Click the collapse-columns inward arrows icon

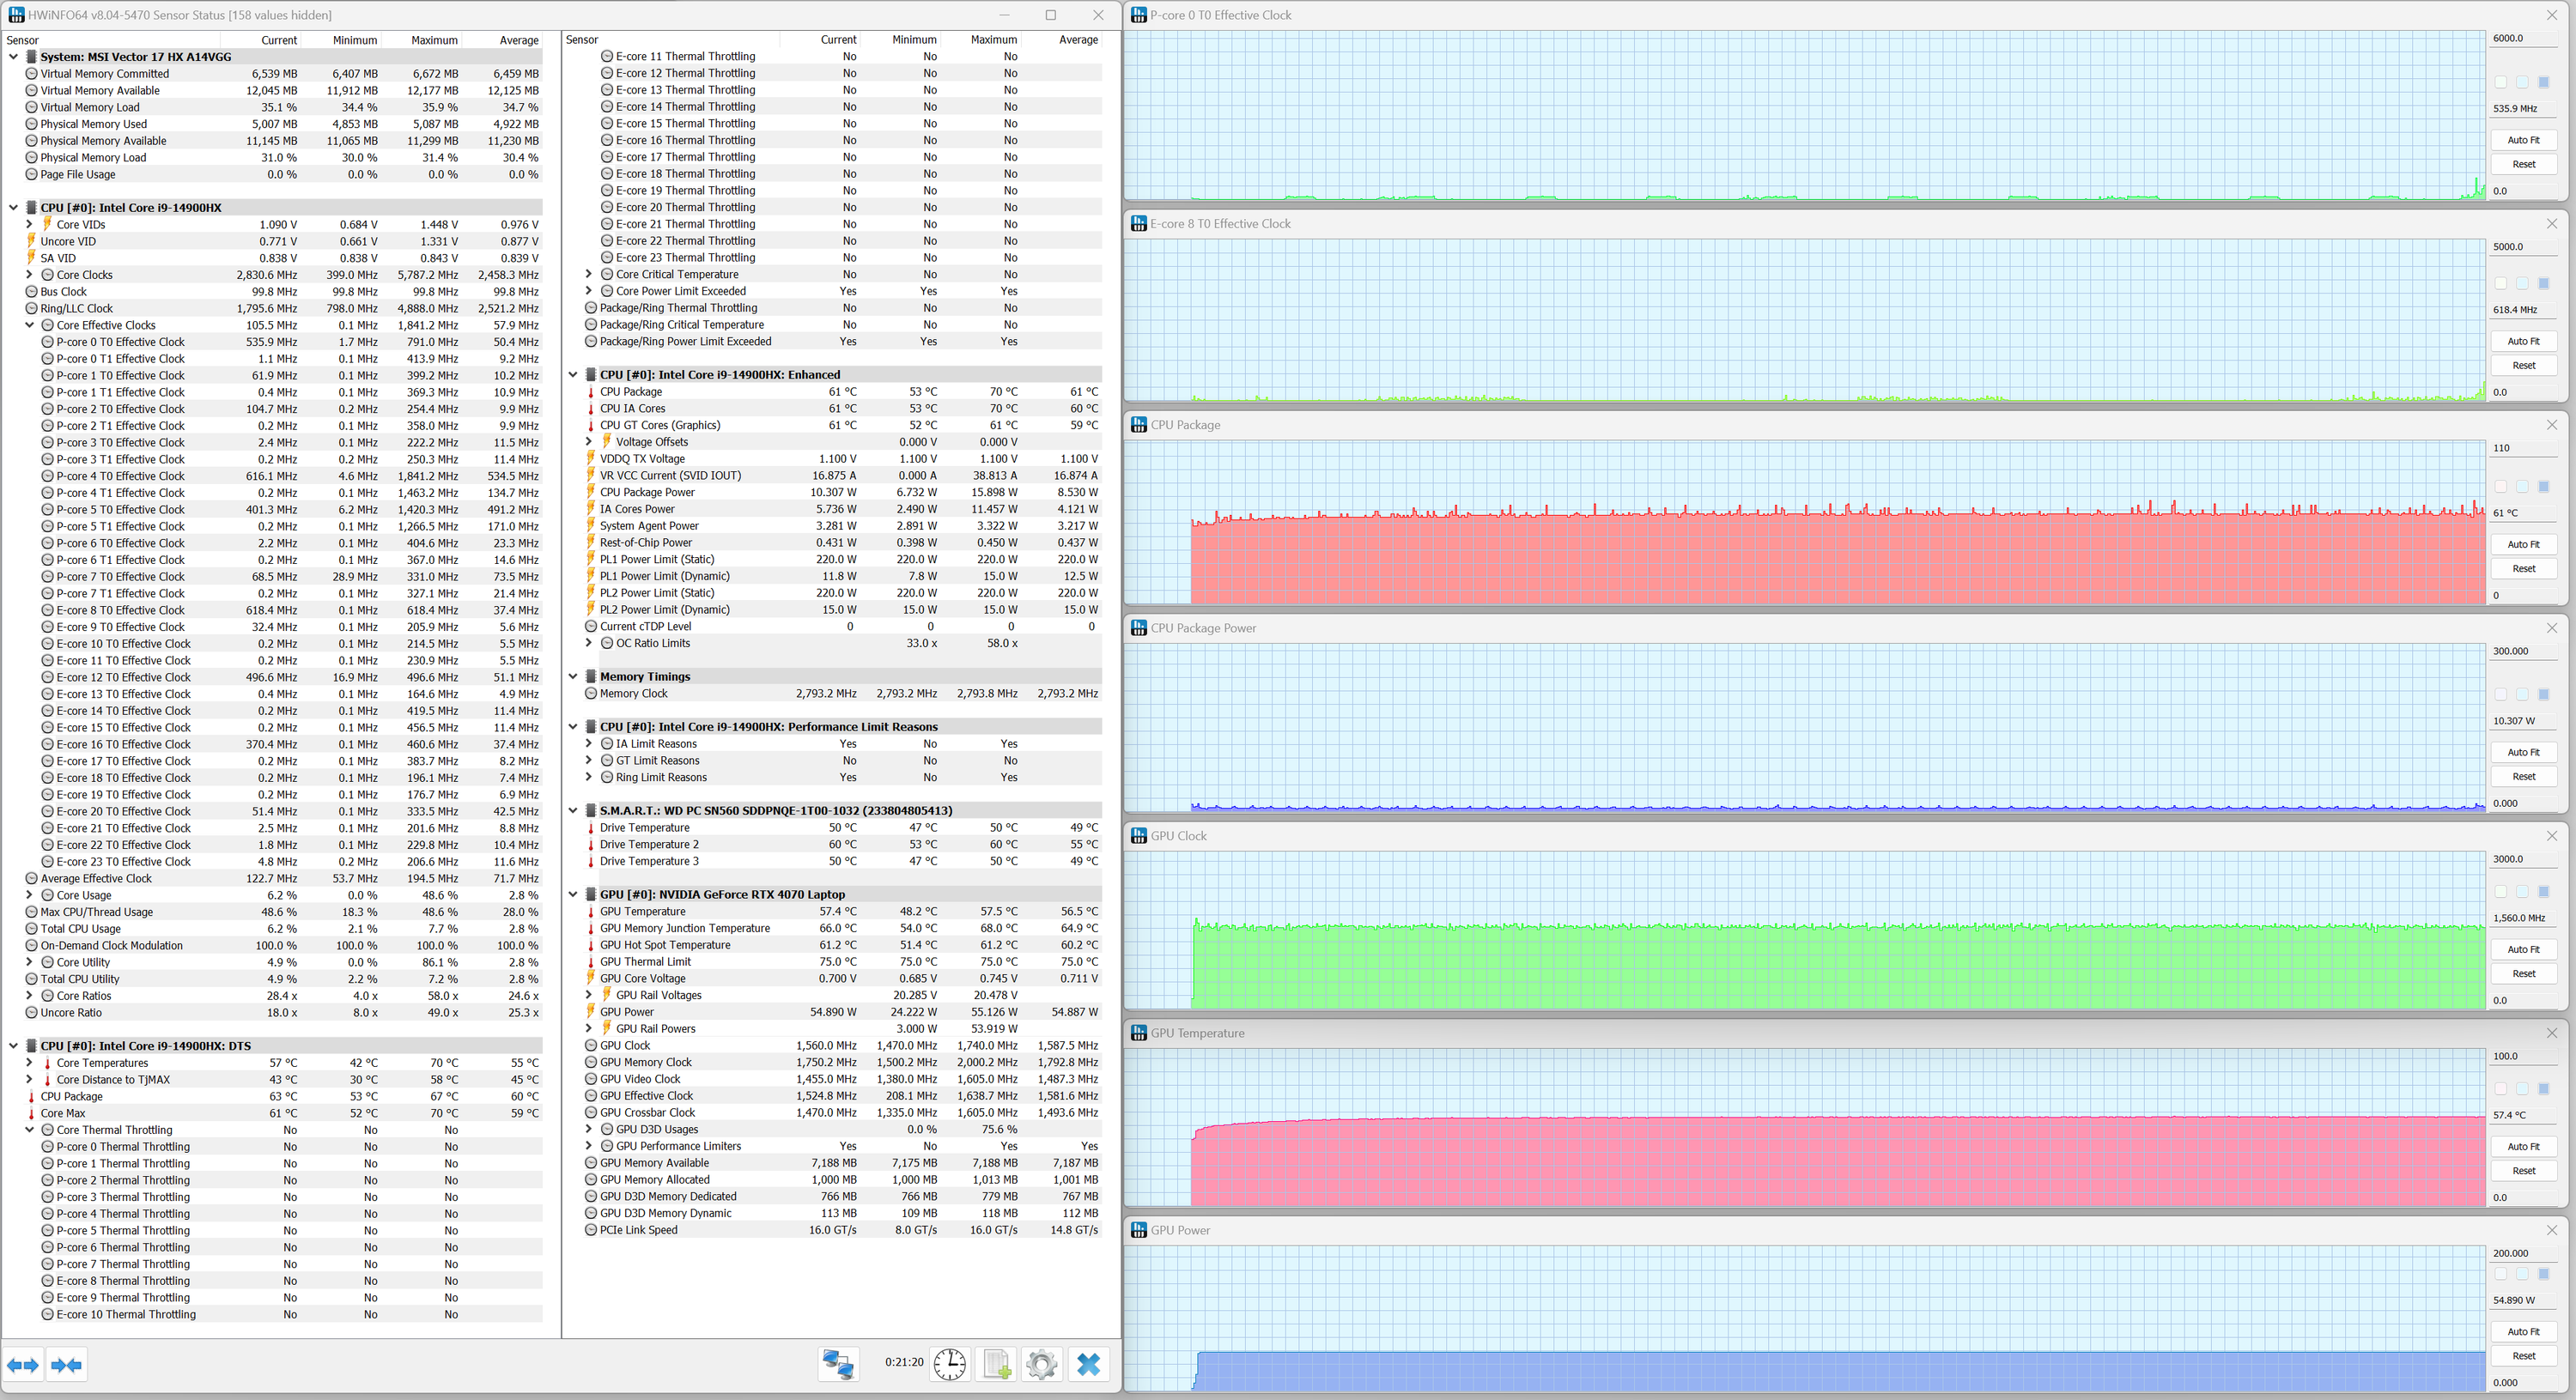point(67,1365)
